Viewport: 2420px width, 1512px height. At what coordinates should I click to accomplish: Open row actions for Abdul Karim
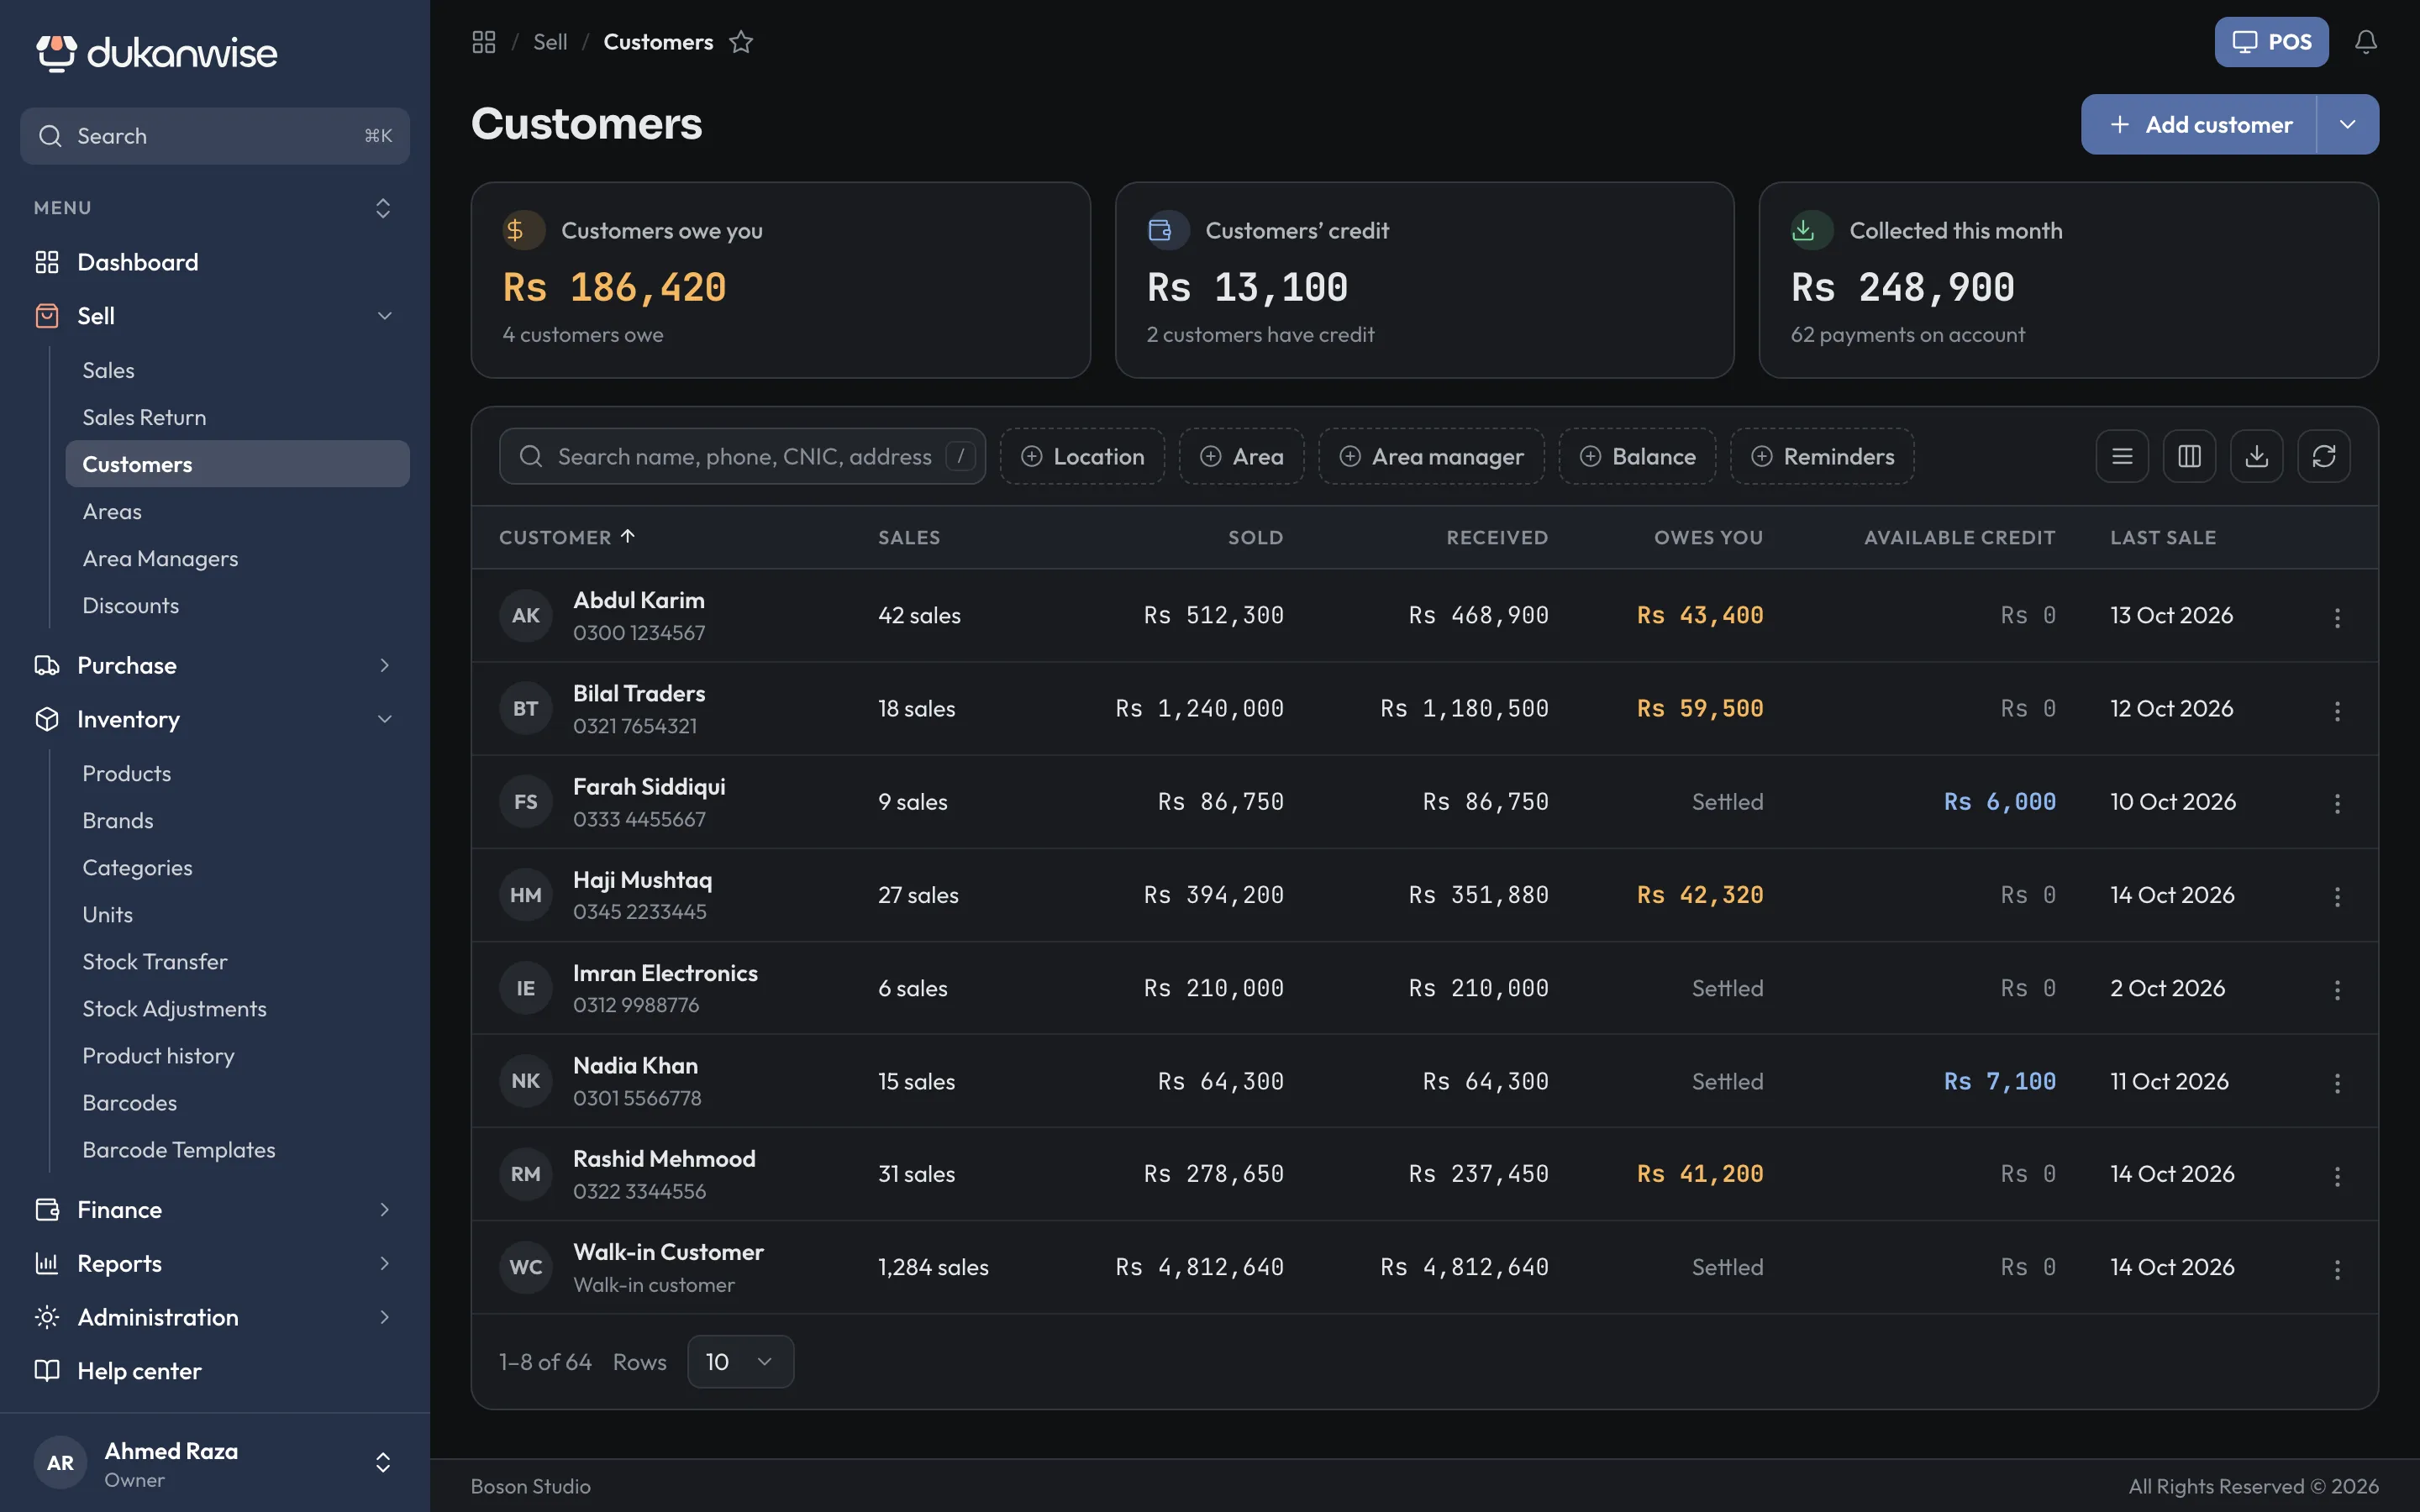click(x=2337, y=617)
